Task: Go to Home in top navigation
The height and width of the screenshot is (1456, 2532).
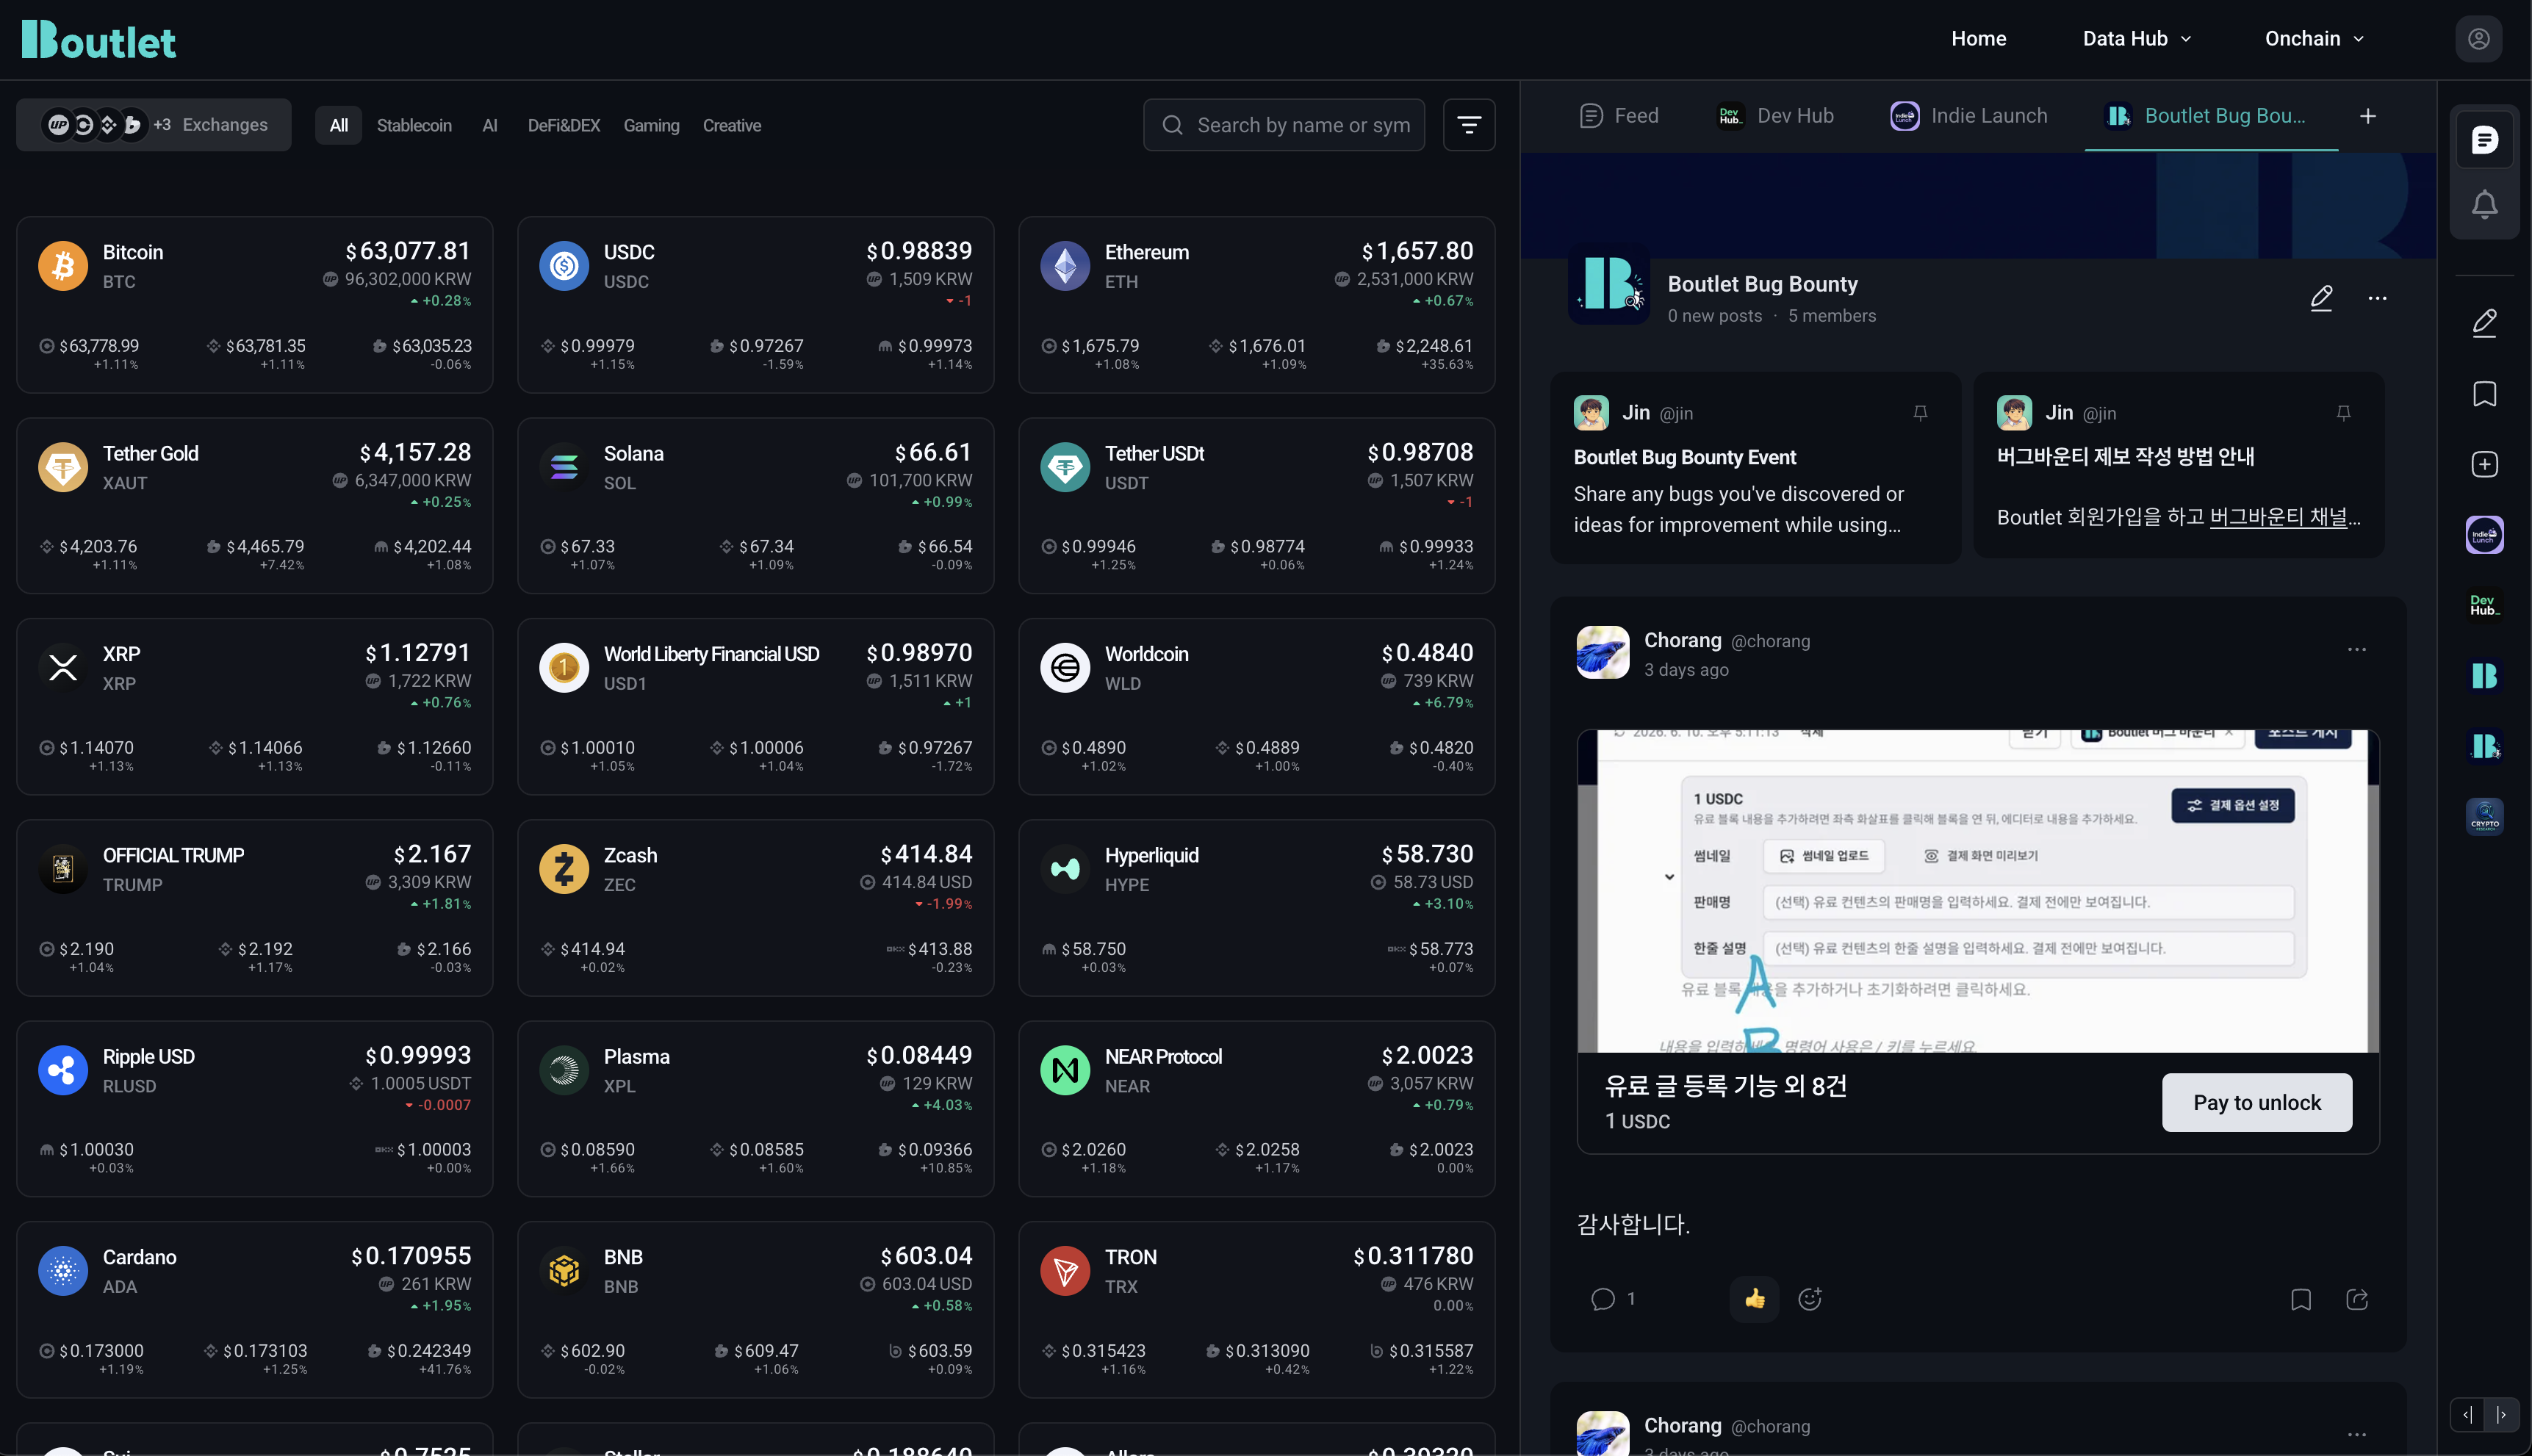Action: pyautogui.click(x=1978, y=39)
